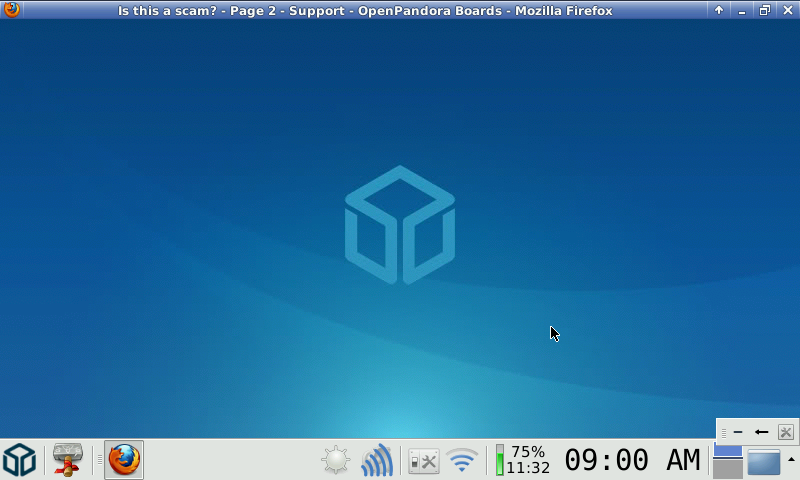Roll up the window with the title bar up arrow
This screenshot has height=480, width=800.
click(718, 10)
